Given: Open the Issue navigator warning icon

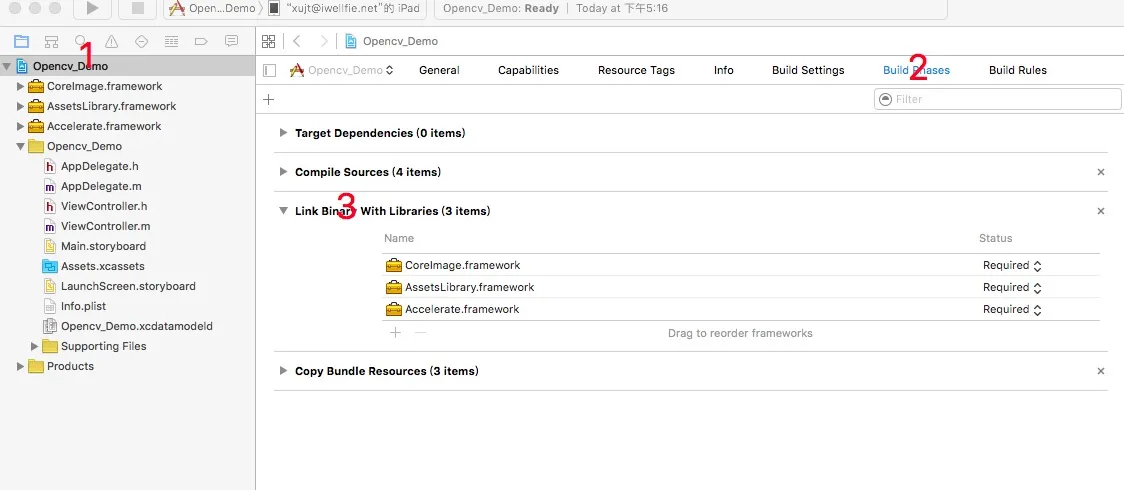Looking at the screenshot, I should 111,41.
